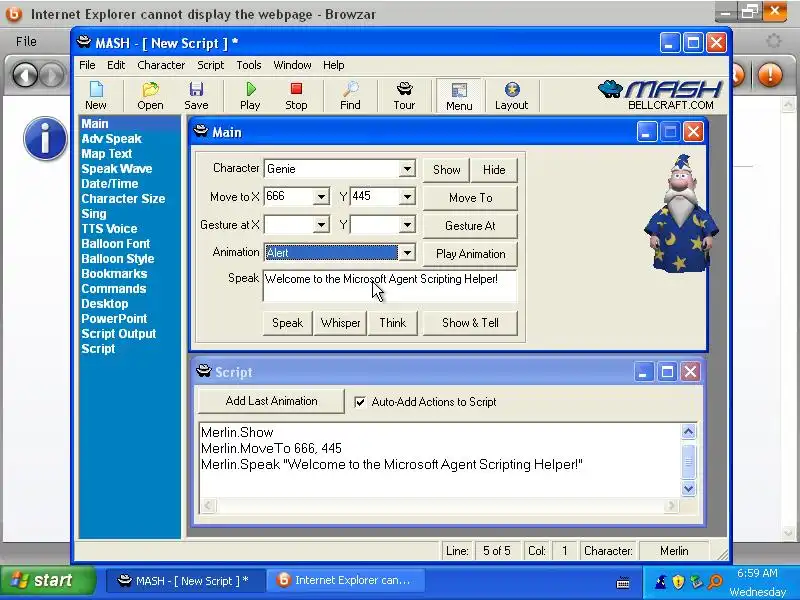Click the Gesture At button
Screen dimensions: 800x600
[x=470, y=226]
